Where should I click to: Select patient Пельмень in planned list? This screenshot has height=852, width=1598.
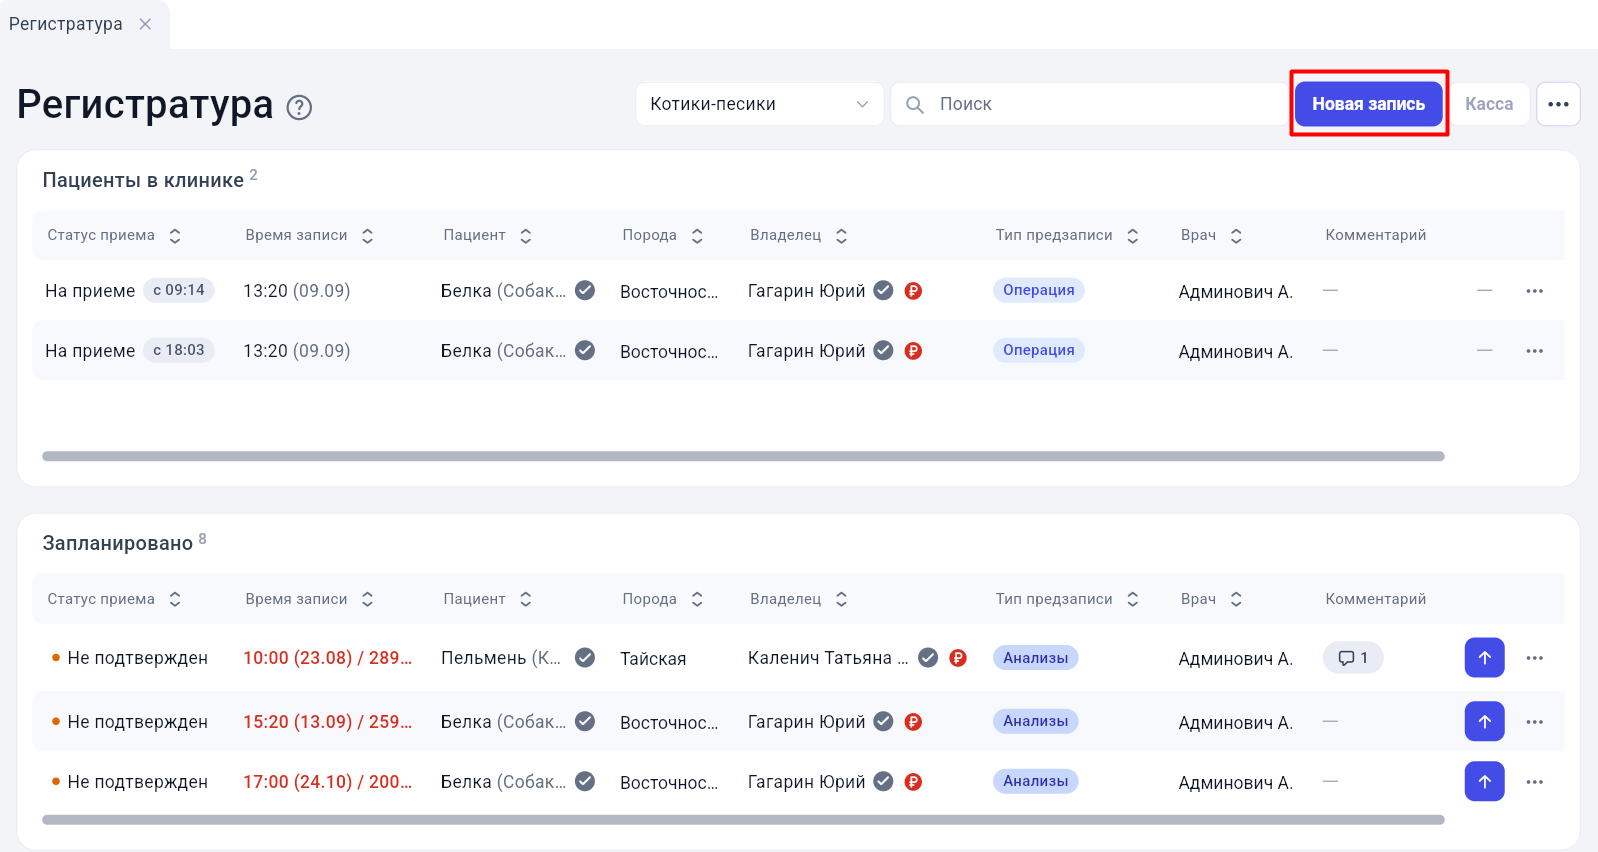click(501, 658)
